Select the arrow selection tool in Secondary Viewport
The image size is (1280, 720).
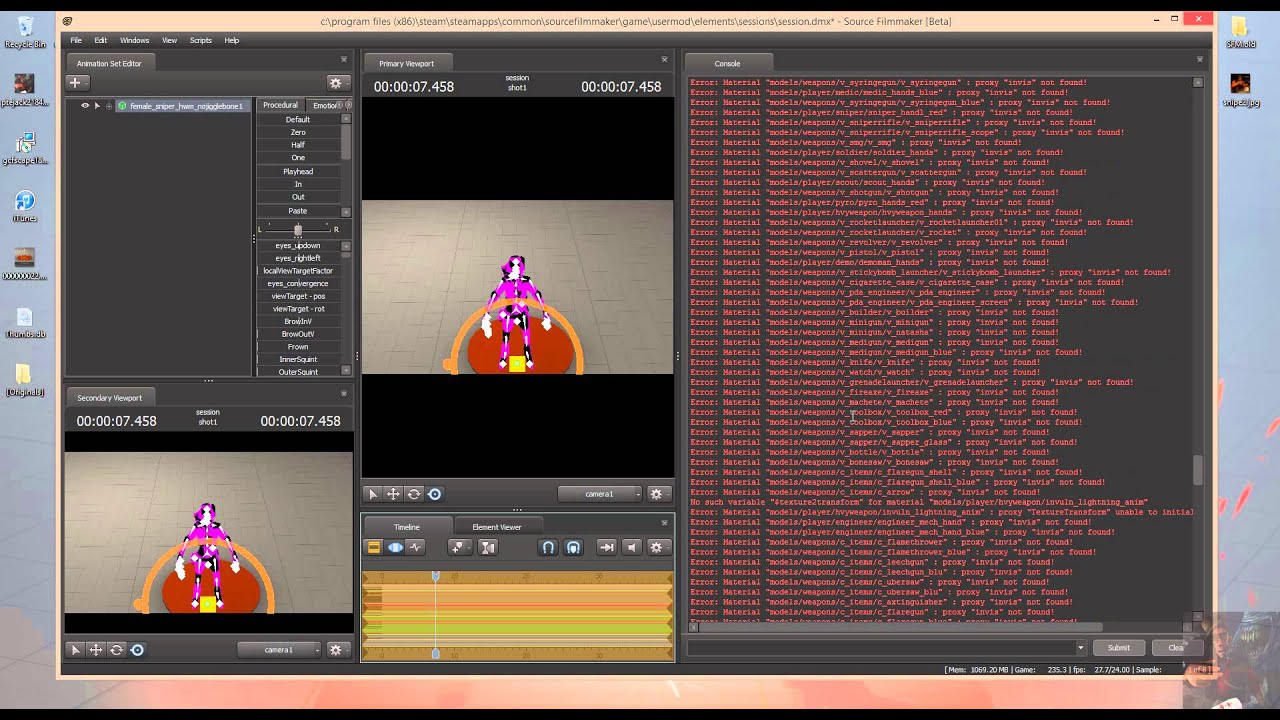coord(75,650)
